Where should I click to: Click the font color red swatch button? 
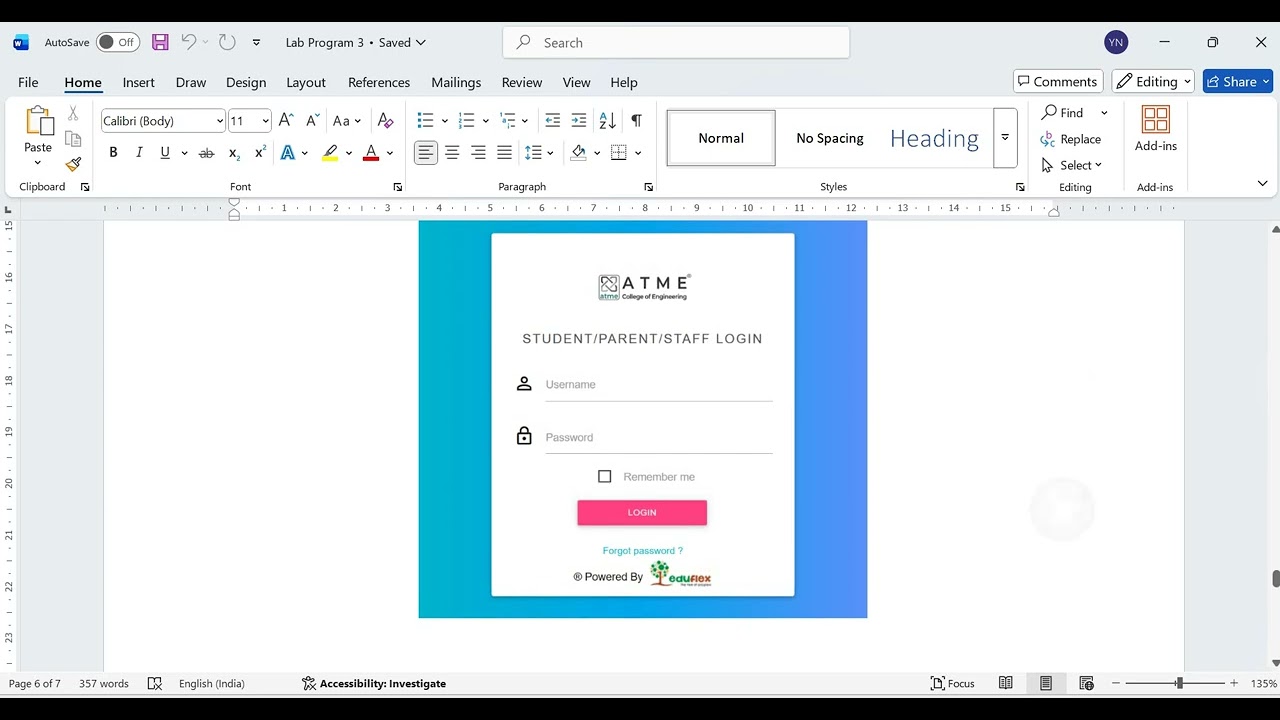coord(371,153)
